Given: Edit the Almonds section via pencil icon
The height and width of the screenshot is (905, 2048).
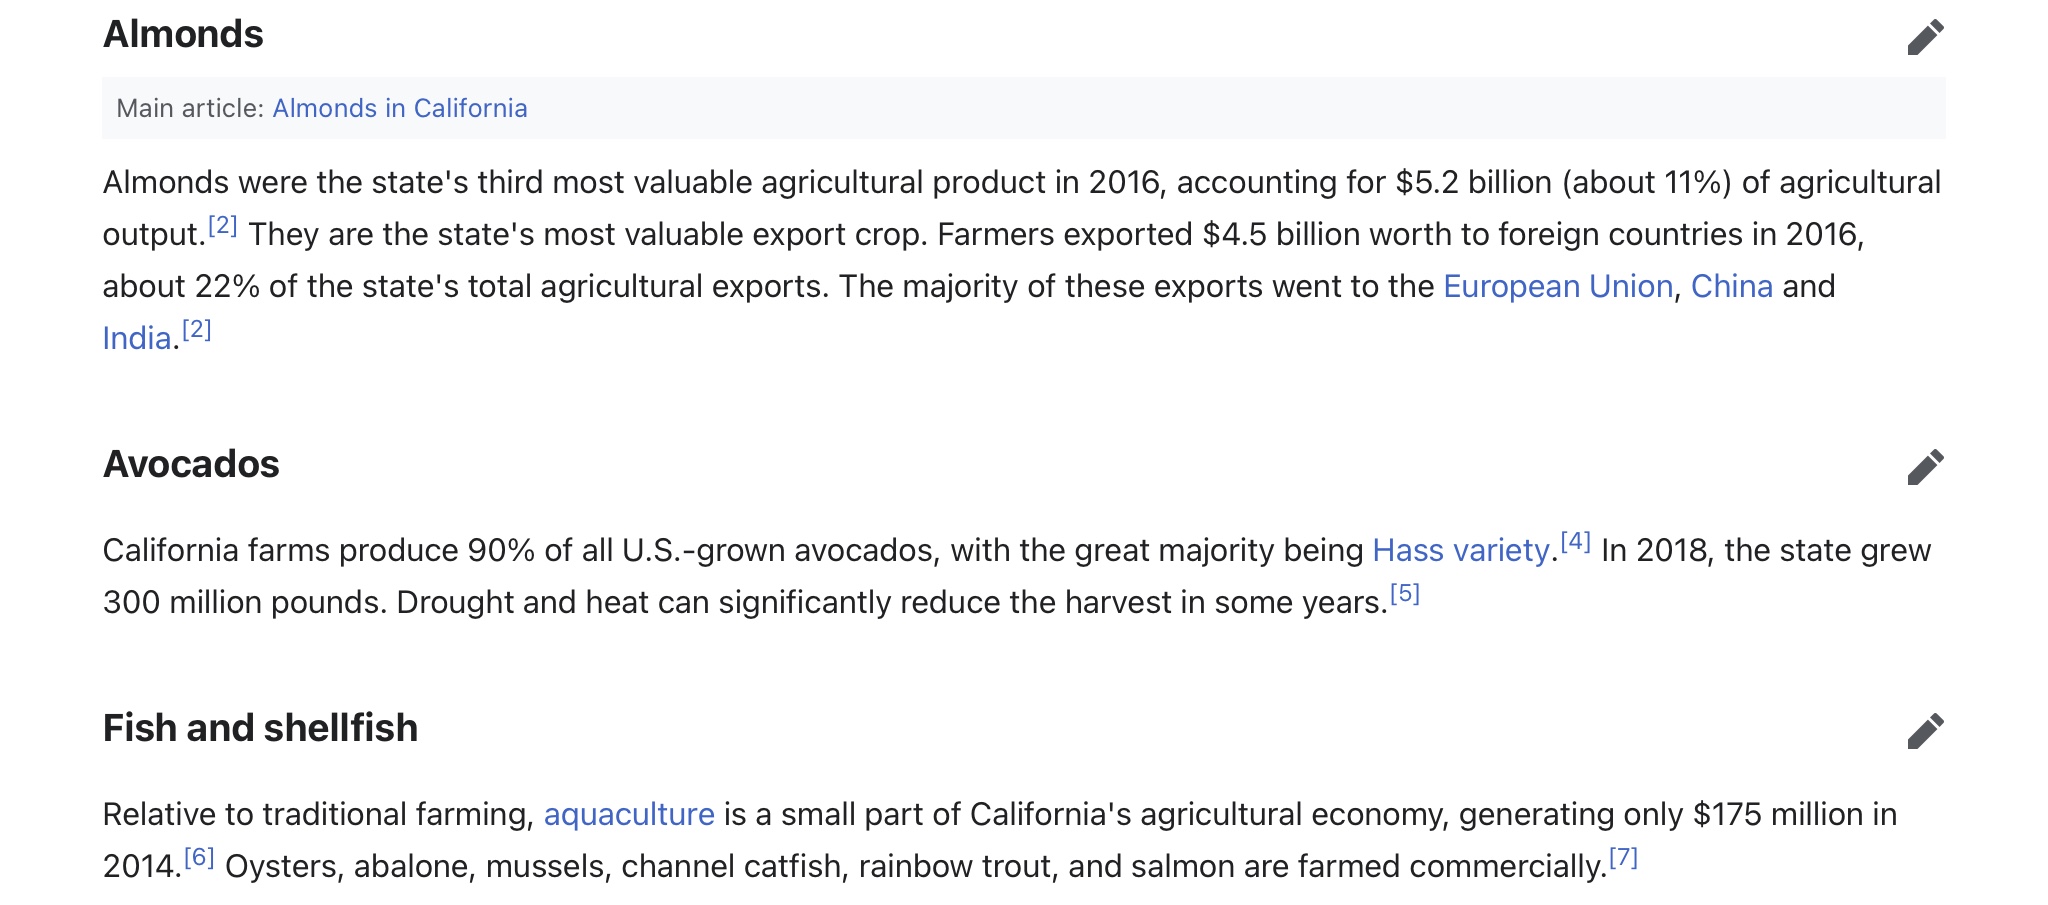Looking at the screenshot, I should click(x=1925, y=37).
